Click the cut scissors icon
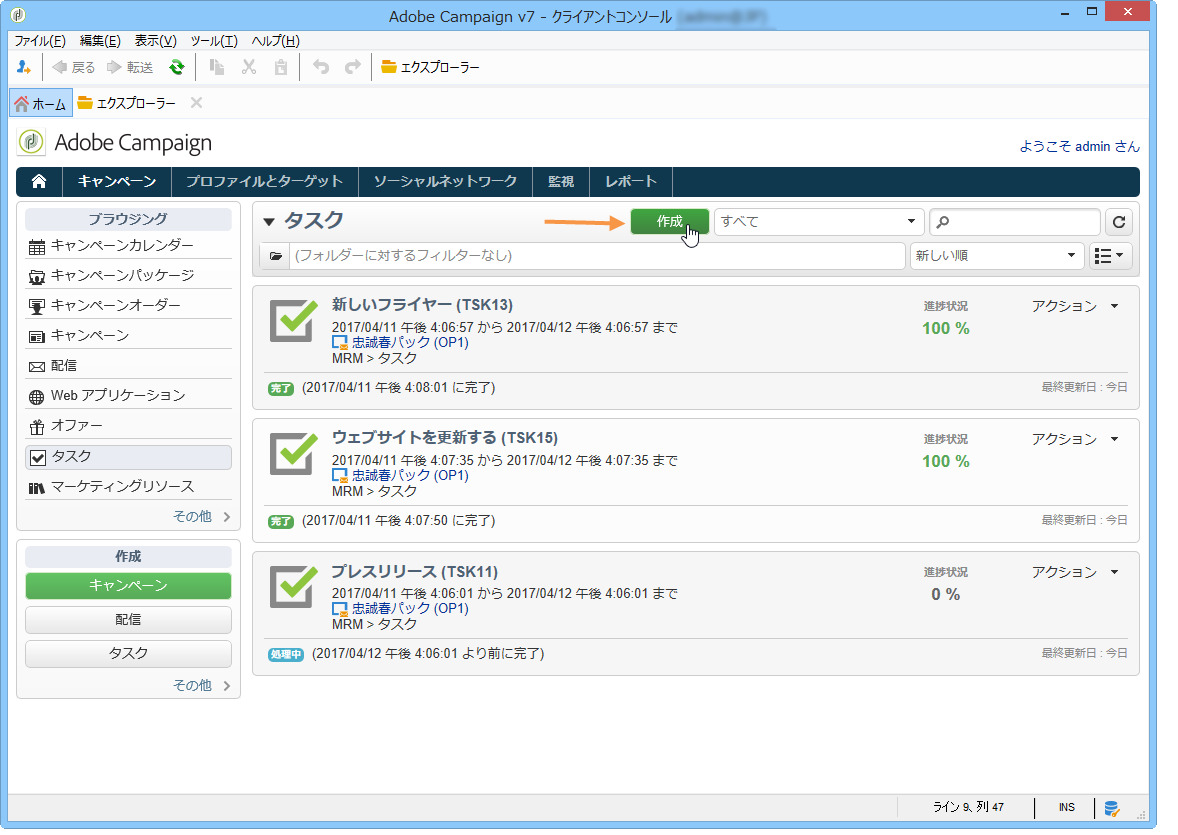The image size is (1178, 835). click(249, 68)
